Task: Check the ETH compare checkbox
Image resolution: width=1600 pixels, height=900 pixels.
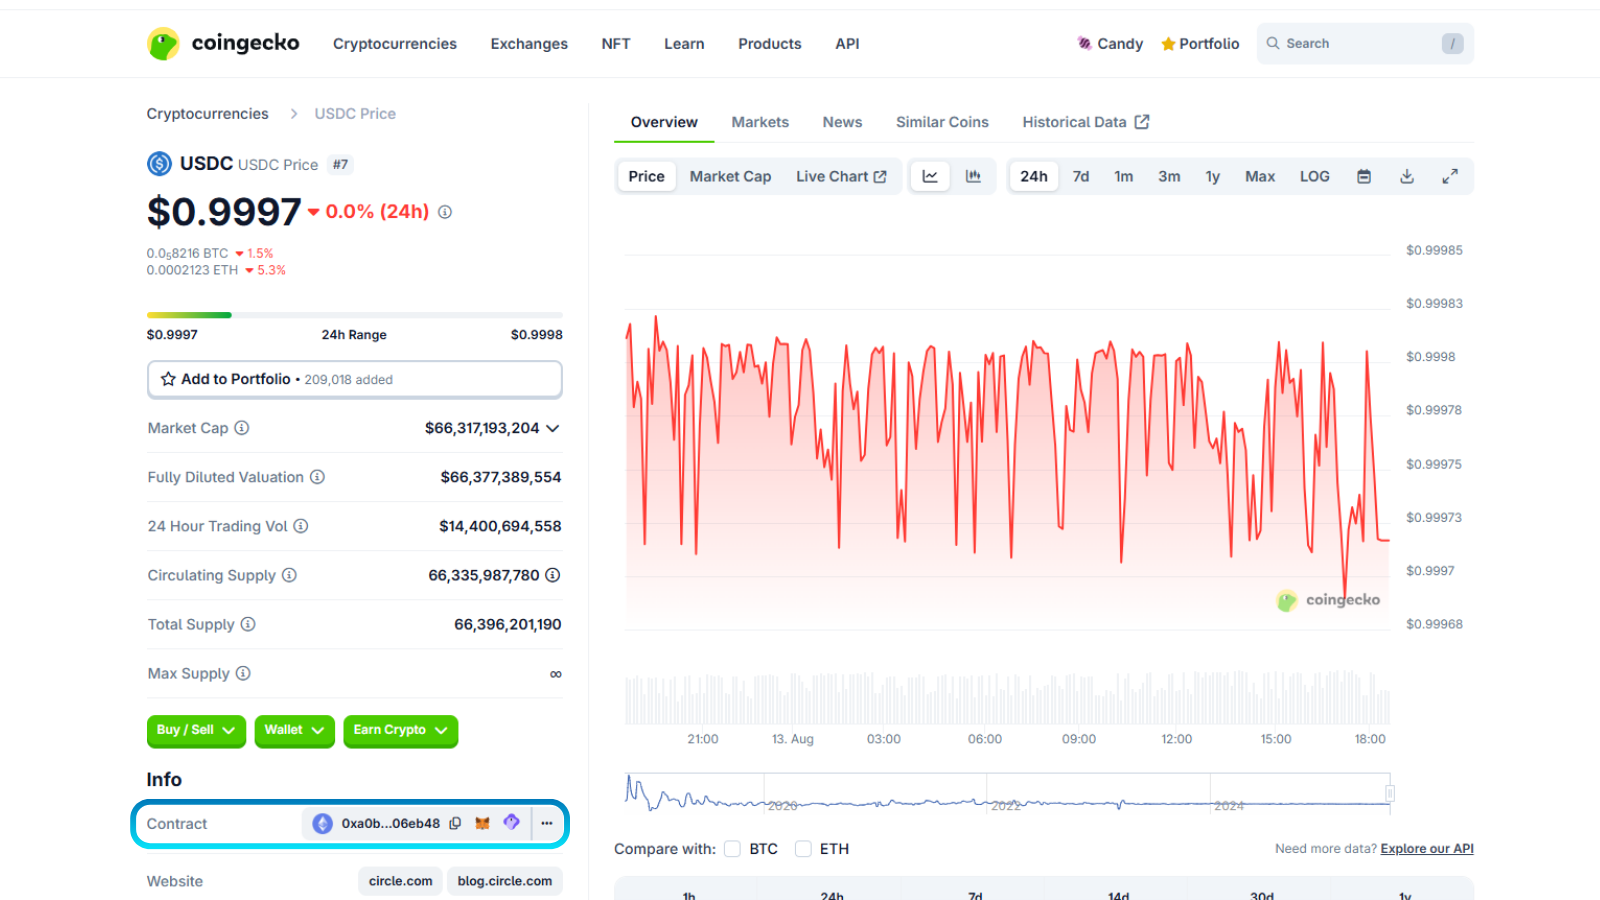Action: tap(803, 849)
